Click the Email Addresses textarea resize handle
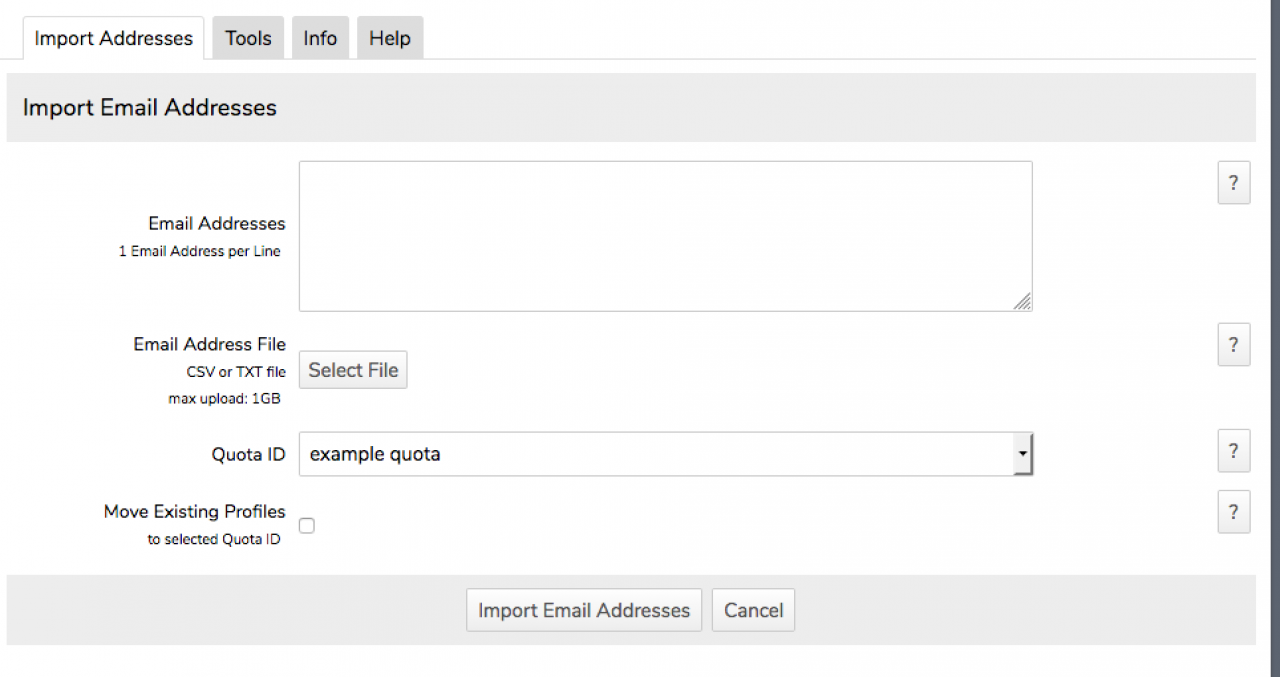 click(1022, 301)
